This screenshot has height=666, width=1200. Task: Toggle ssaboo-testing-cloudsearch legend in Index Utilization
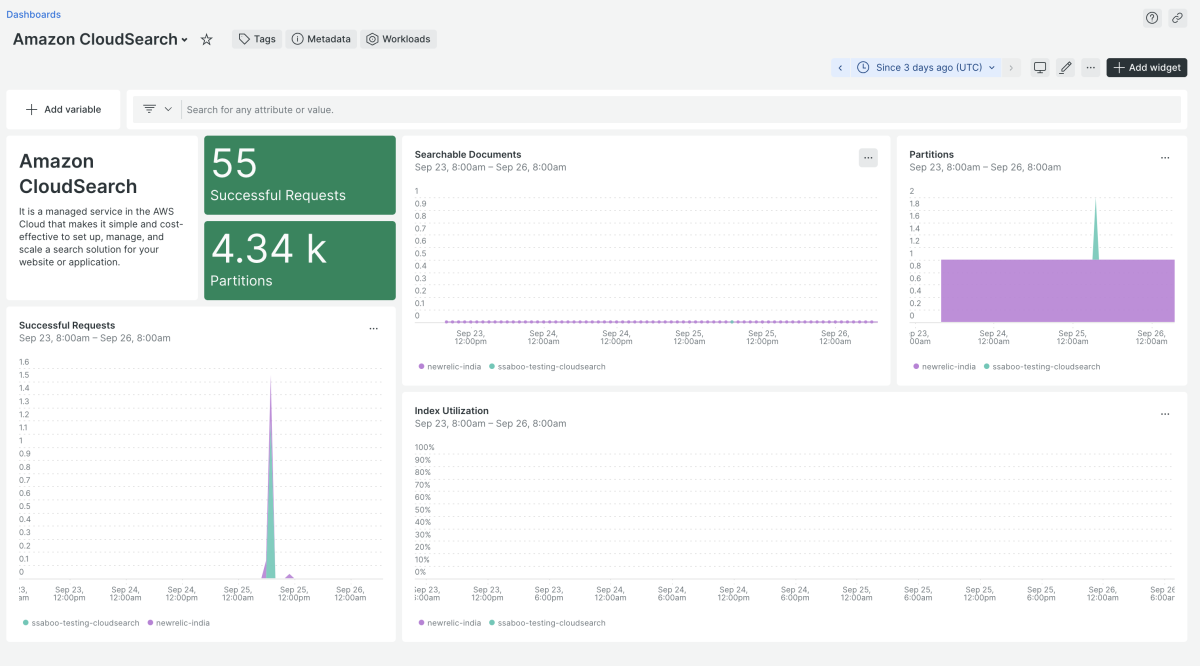pos(547,622)
